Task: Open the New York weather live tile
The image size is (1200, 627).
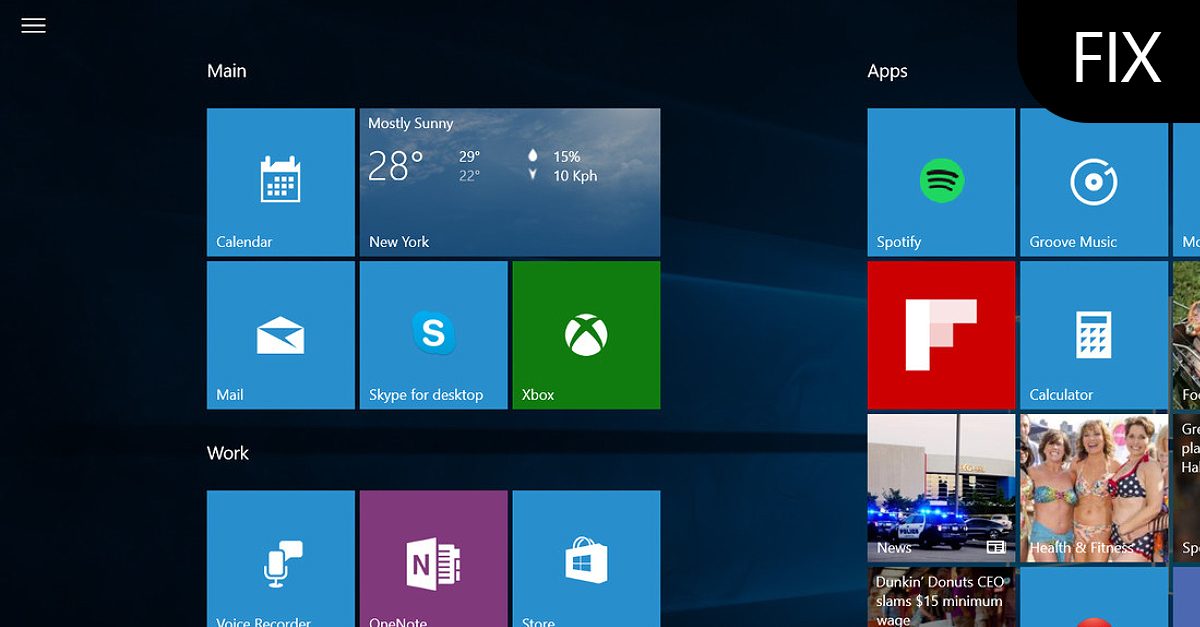Action: (x=509, y=182)
